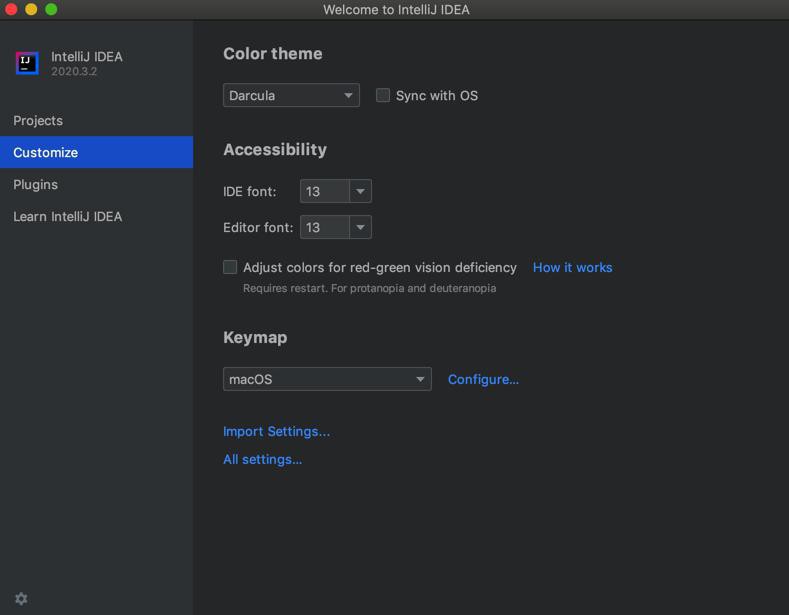Click inside the IDE font size field

click(325, 191)
